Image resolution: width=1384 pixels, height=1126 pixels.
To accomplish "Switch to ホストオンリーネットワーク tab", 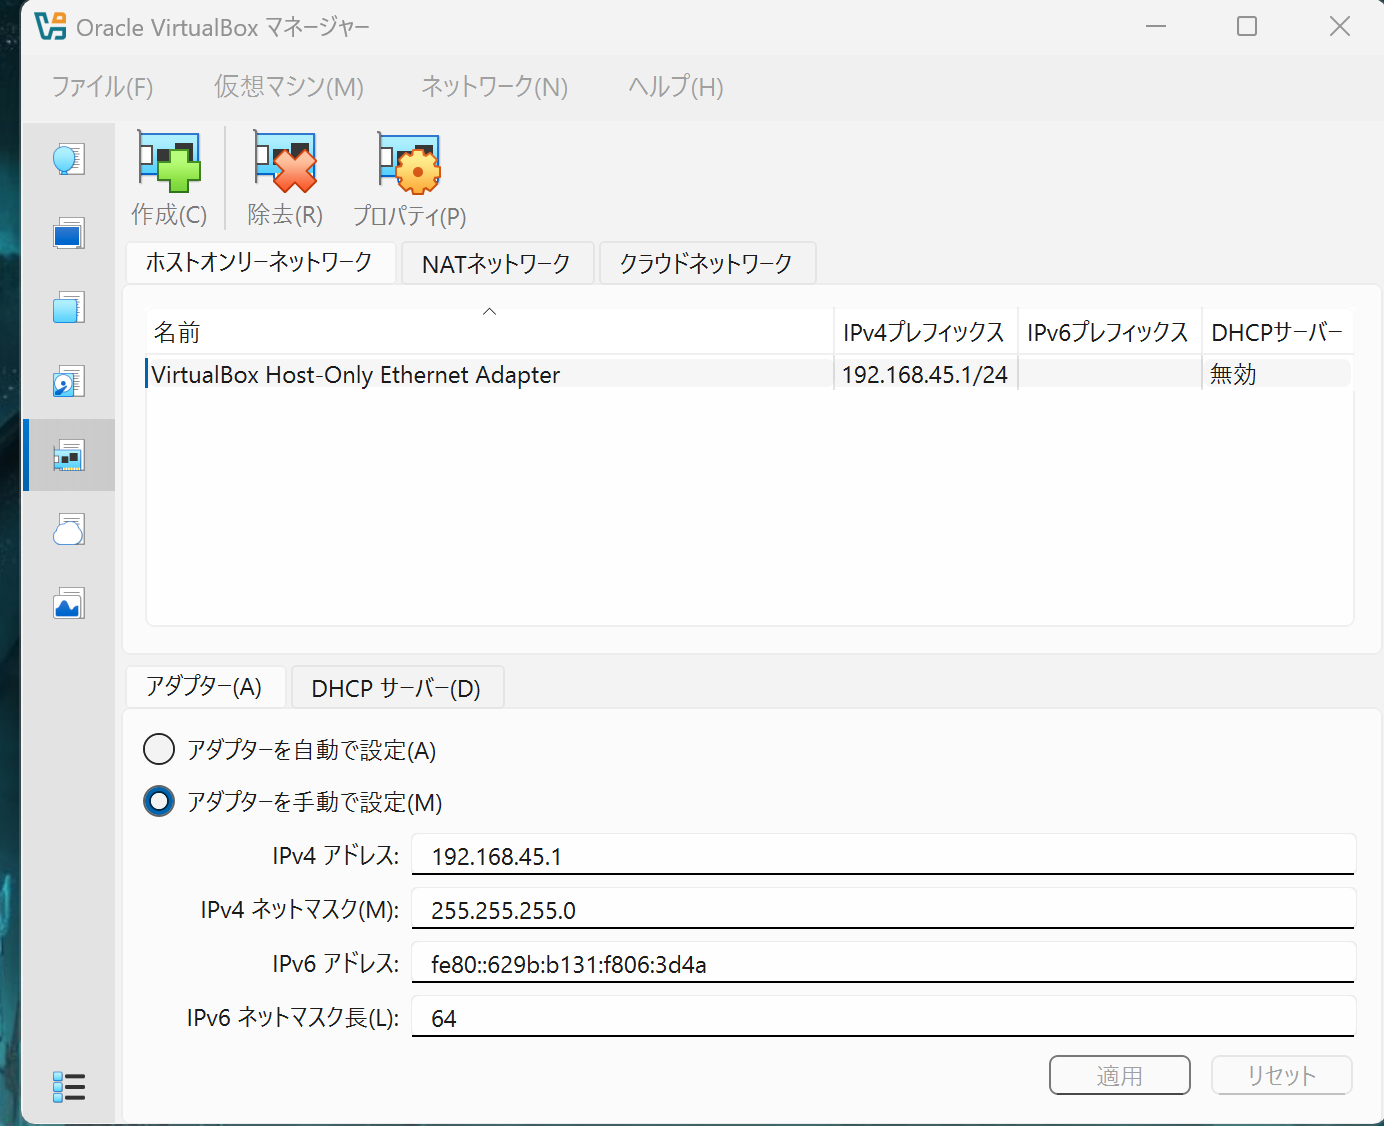I will (x=260, y=262).
